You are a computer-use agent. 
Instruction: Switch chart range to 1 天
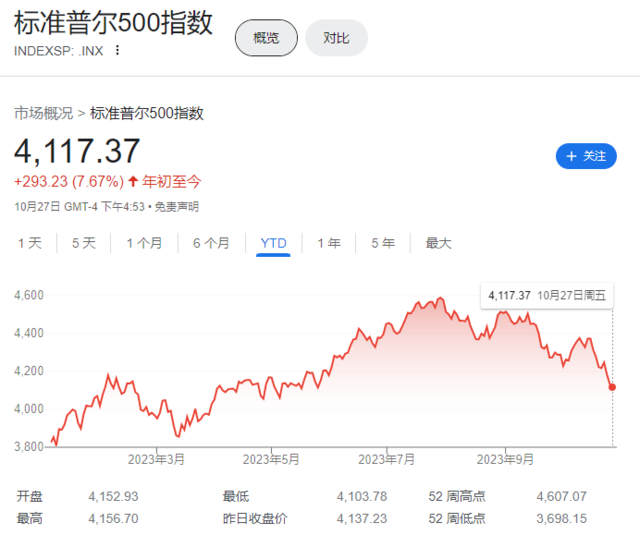click(x=30, y=243)
